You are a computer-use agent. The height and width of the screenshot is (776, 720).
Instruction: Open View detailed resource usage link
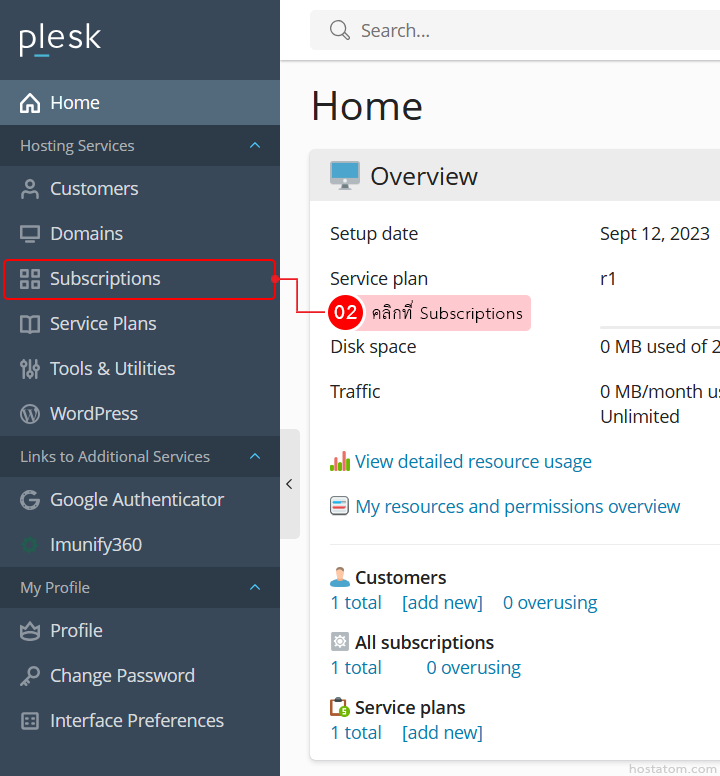(x=473, y=461)
